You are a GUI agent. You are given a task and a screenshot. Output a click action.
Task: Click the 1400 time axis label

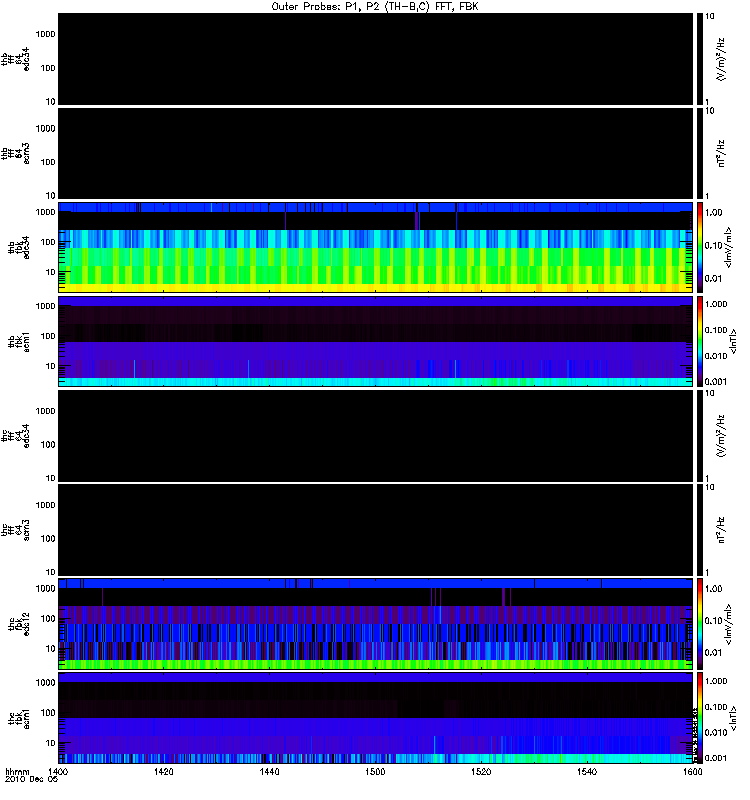58,771
